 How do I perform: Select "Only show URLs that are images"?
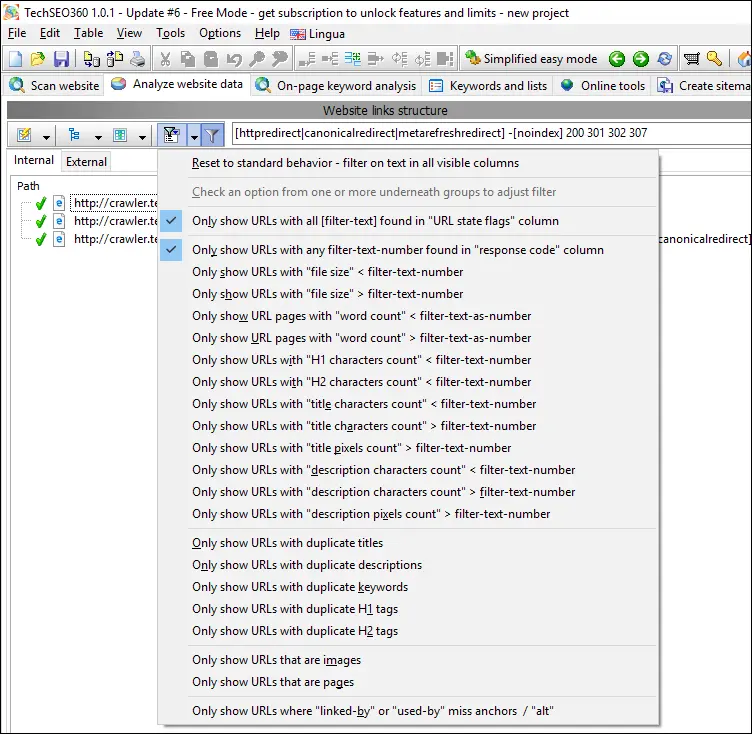(276, 660)
